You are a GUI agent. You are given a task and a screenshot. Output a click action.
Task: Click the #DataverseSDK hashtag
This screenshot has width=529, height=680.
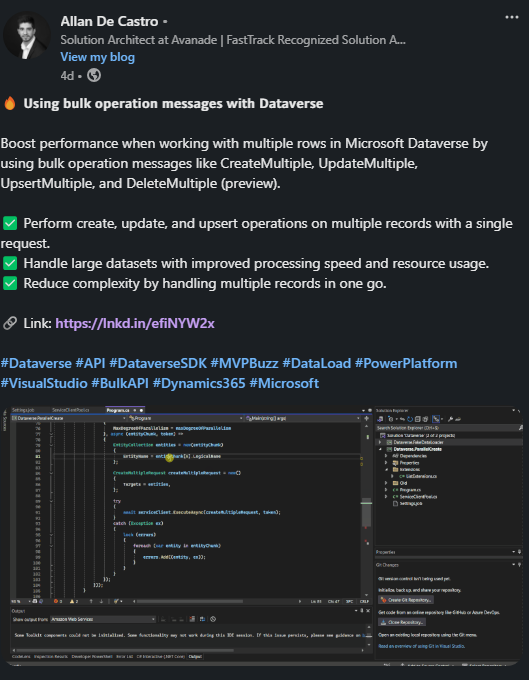158,363
